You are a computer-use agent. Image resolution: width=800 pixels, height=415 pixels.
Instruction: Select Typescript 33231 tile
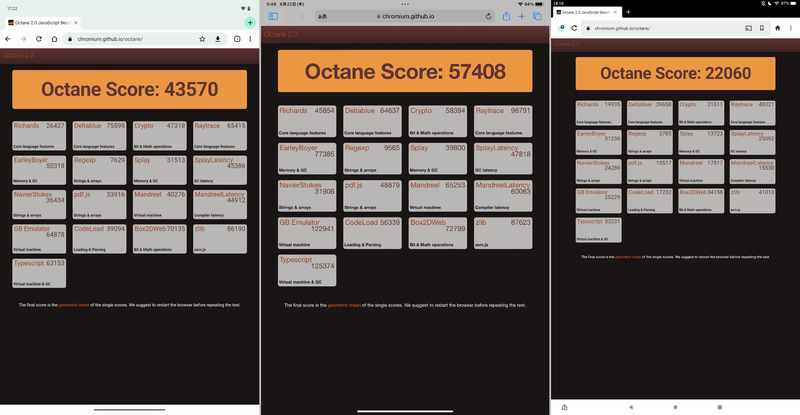point(599,230)
